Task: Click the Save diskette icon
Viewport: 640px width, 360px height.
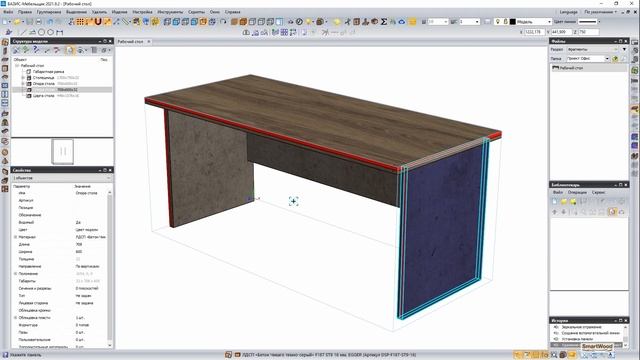Action: [29, 22]
